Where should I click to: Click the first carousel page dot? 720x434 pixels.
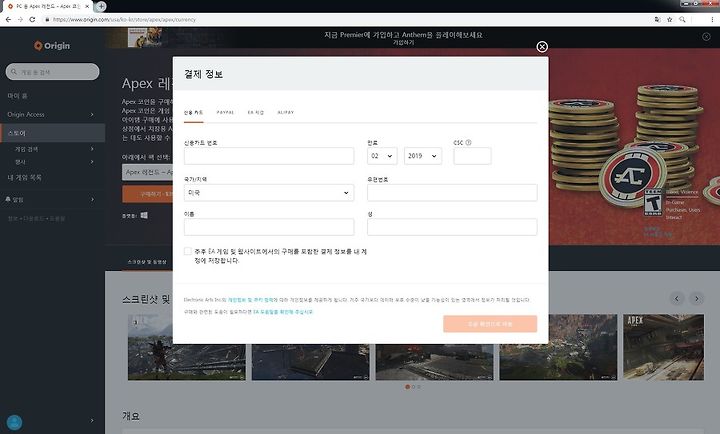(407, 387)
